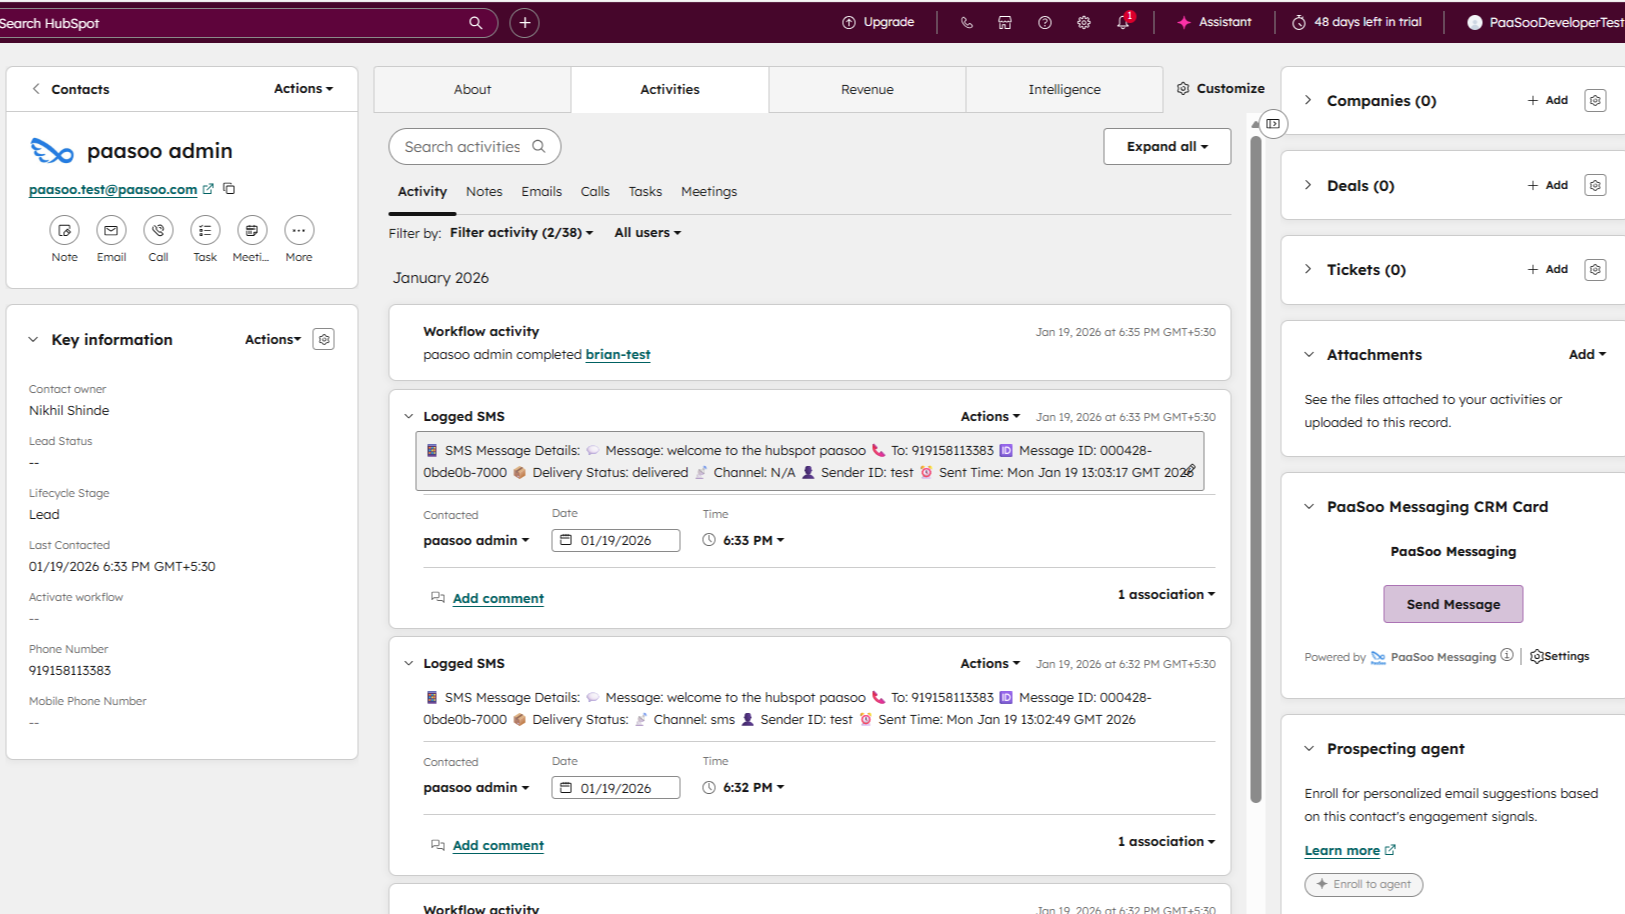Click the settings gear beside Deals Add
Viewport: 1625px width, 914px height.
[1594, 185]
